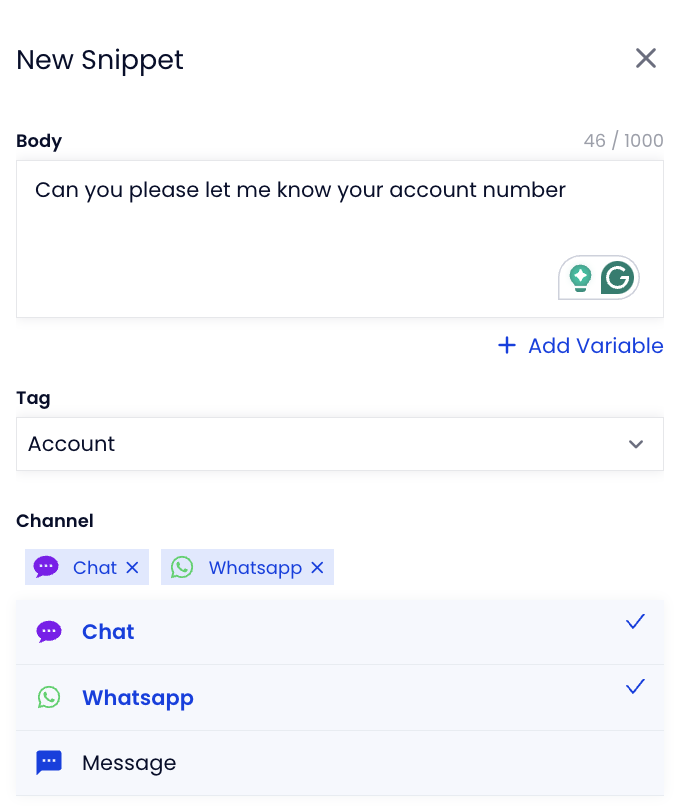Remove the Whatsapp channel chip

pos(317,567)
